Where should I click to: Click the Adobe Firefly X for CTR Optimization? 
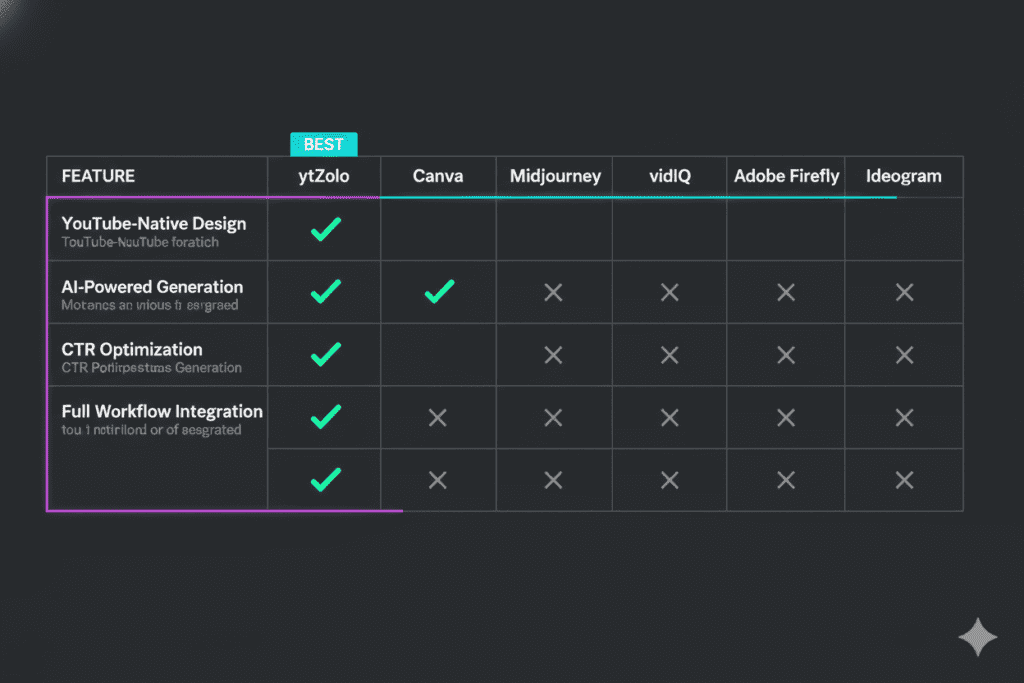786,355
